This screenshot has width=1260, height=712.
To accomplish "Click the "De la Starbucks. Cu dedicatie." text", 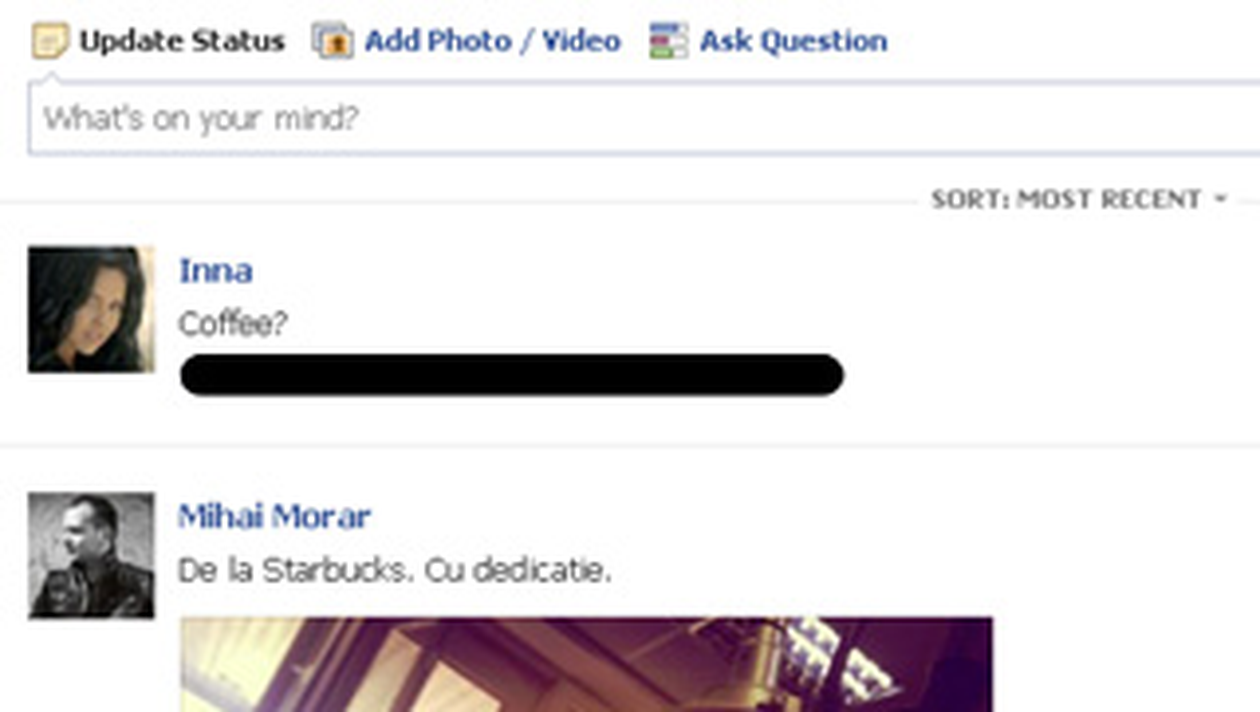I will pyautogui.click(x=394, y=571).
